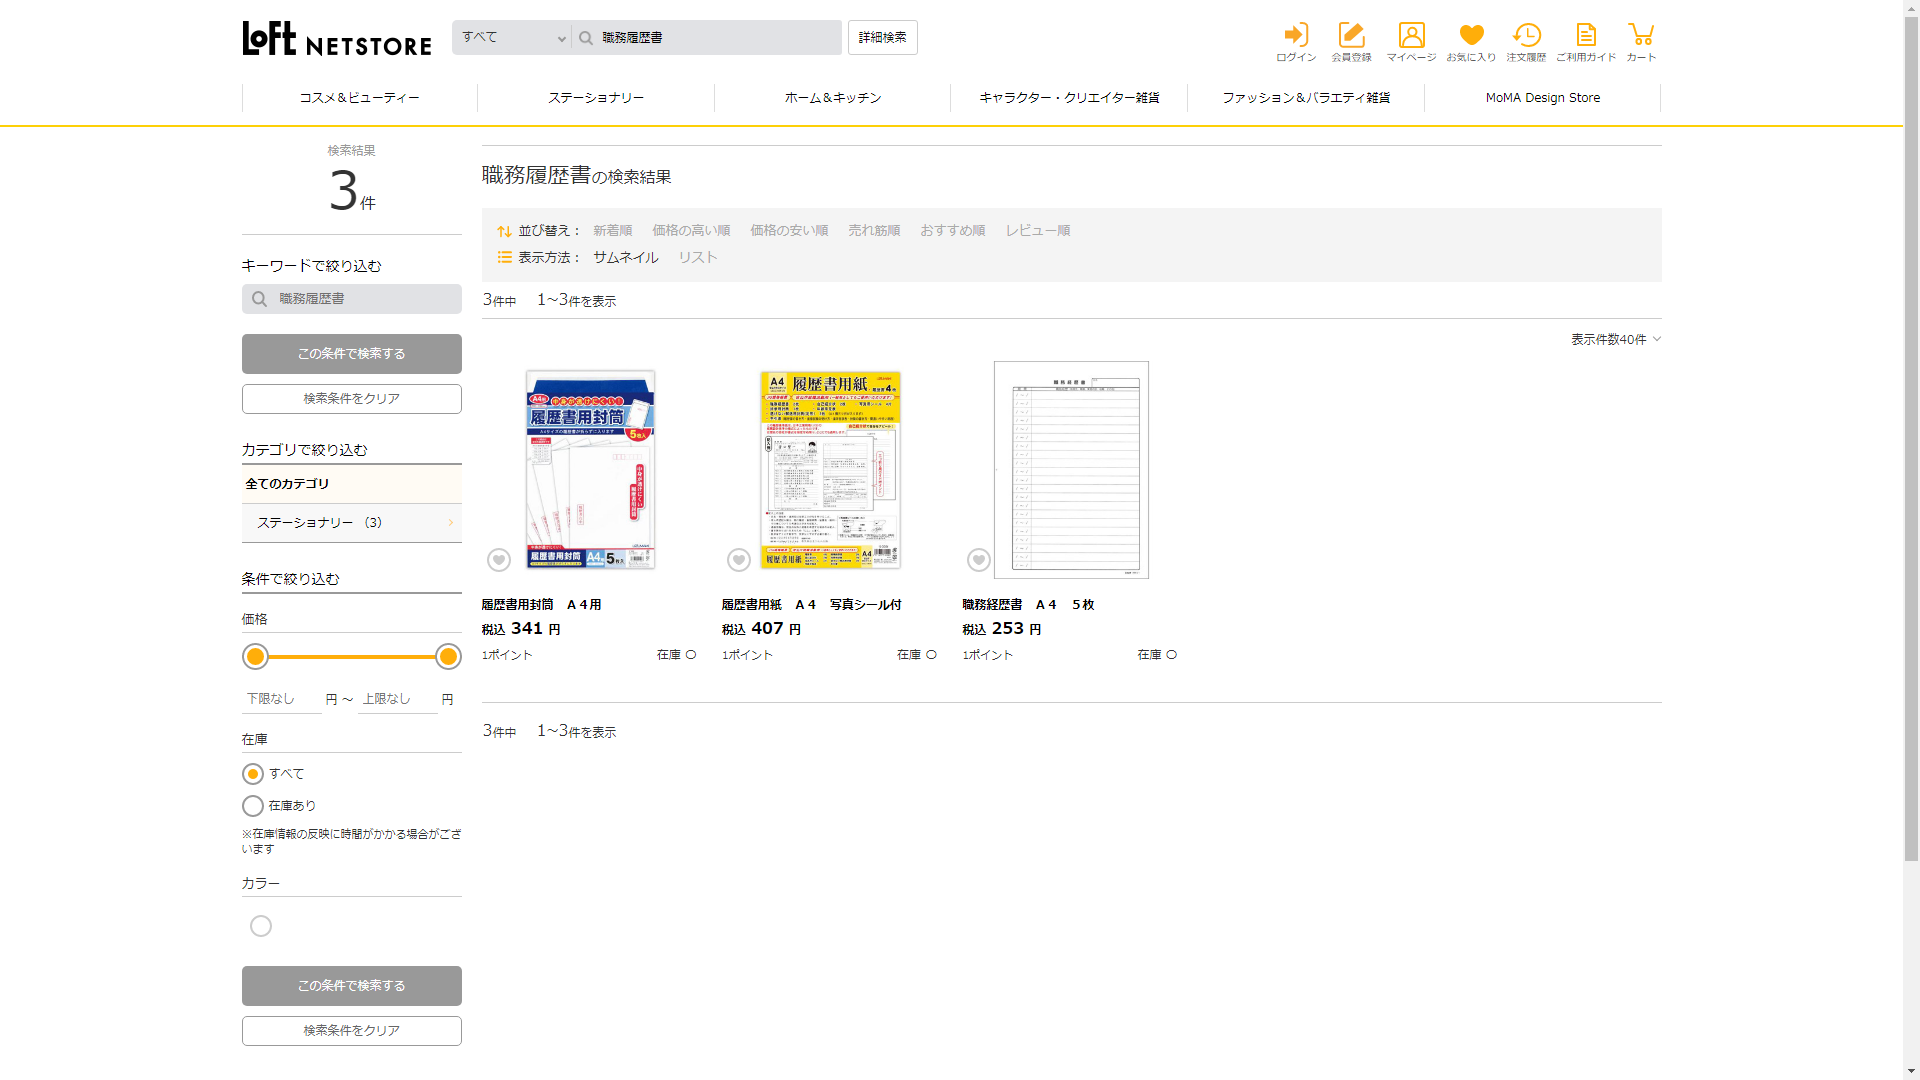
Task: Click the 詳細検索 button
Action: [882, 38]
